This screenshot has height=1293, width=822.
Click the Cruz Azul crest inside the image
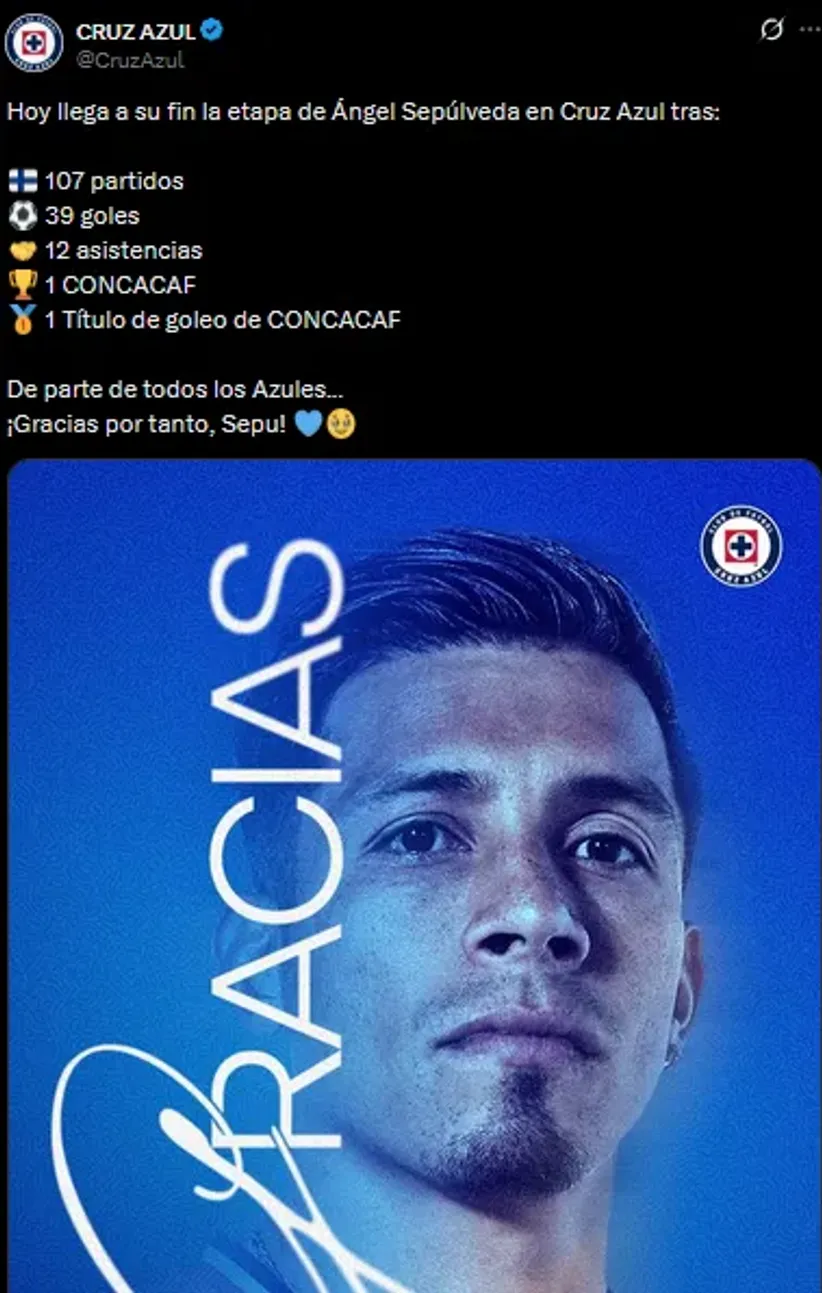point(741,546)
